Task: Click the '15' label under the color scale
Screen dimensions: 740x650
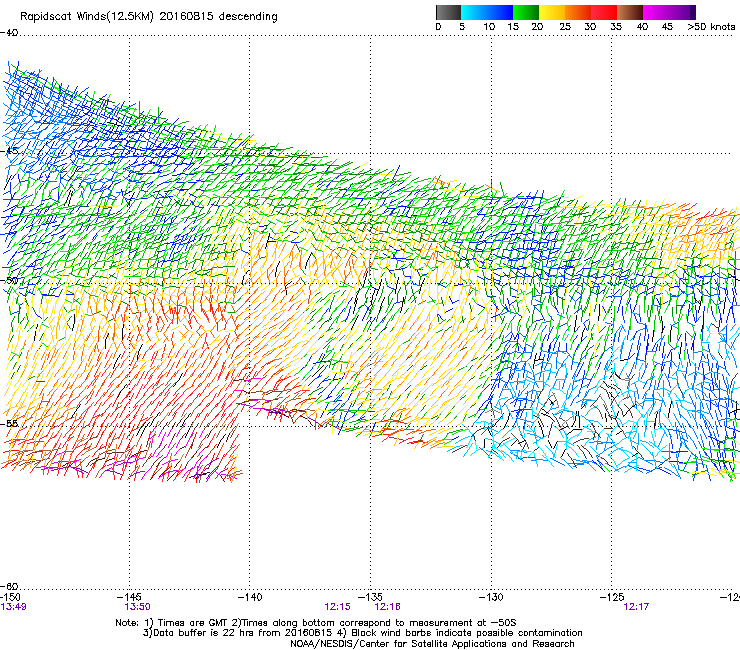Action: [513, 27]
